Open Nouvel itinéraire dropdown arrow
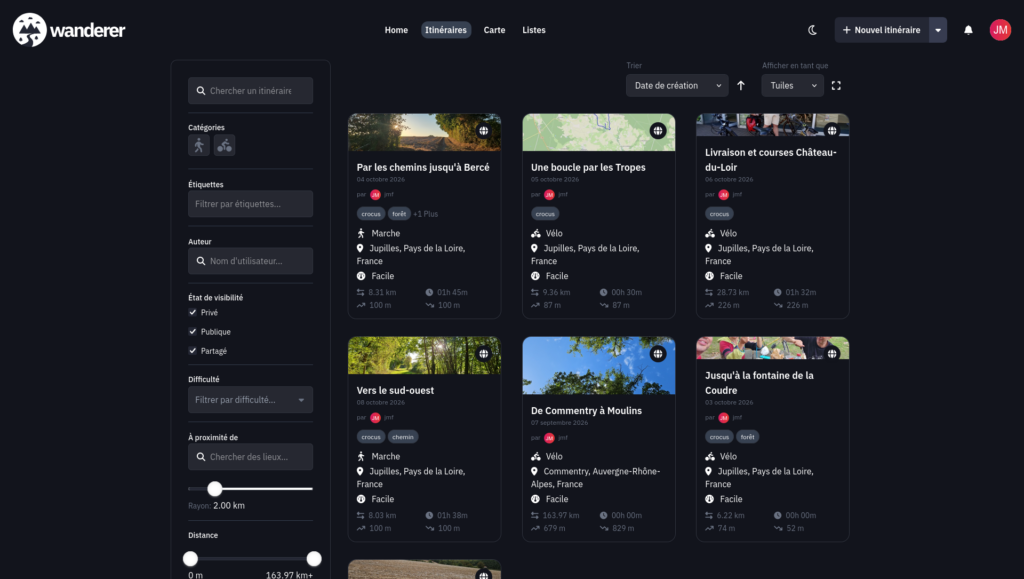Viewport: 1024px width, 579px height. (x=938, y=30)
